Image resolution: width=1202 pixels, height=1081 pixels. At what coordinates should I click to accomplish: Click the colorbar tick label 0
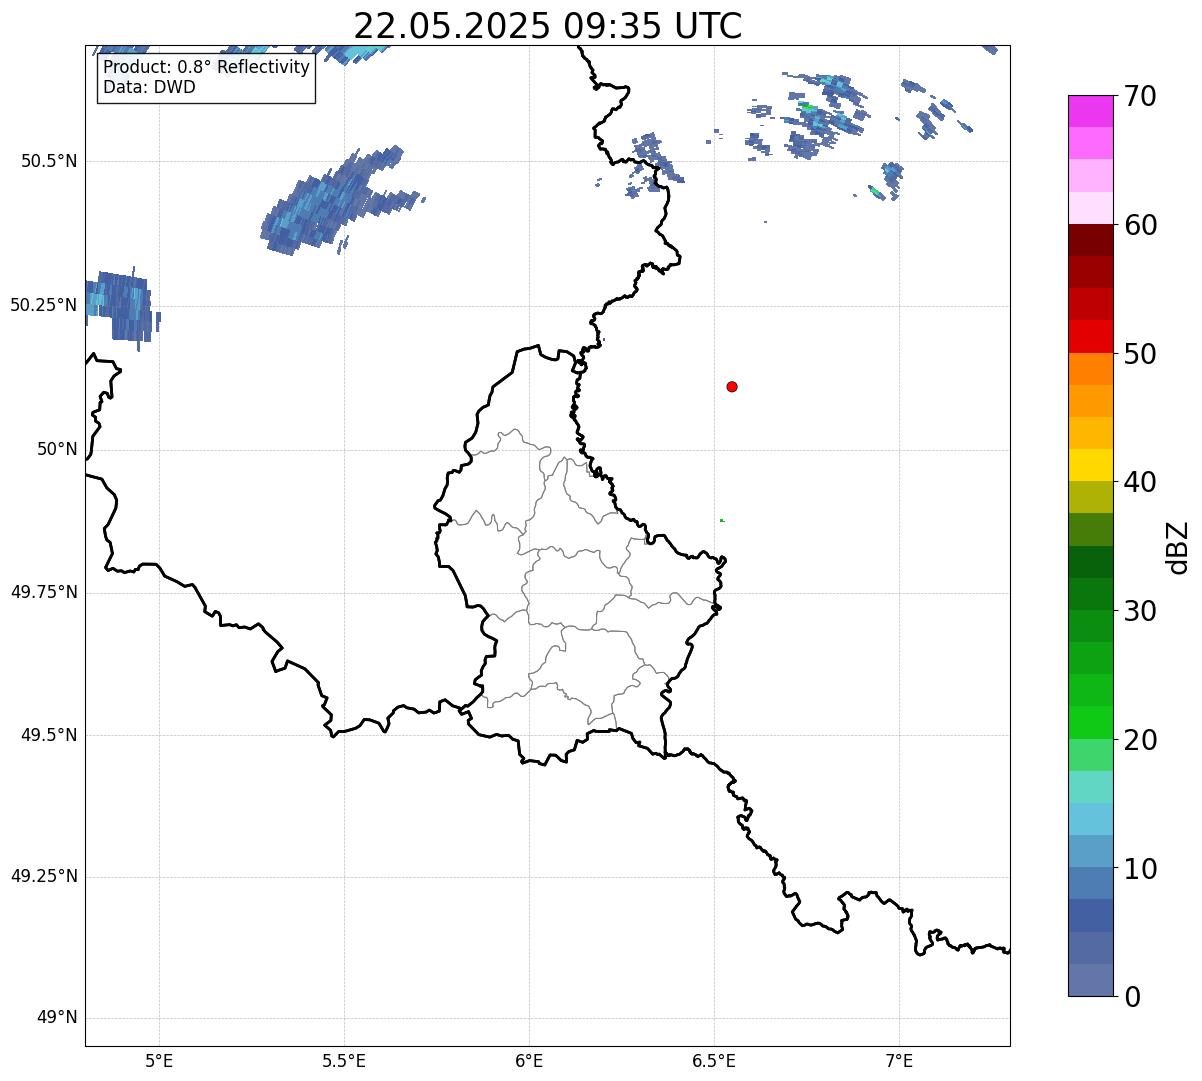[1132, 997]
